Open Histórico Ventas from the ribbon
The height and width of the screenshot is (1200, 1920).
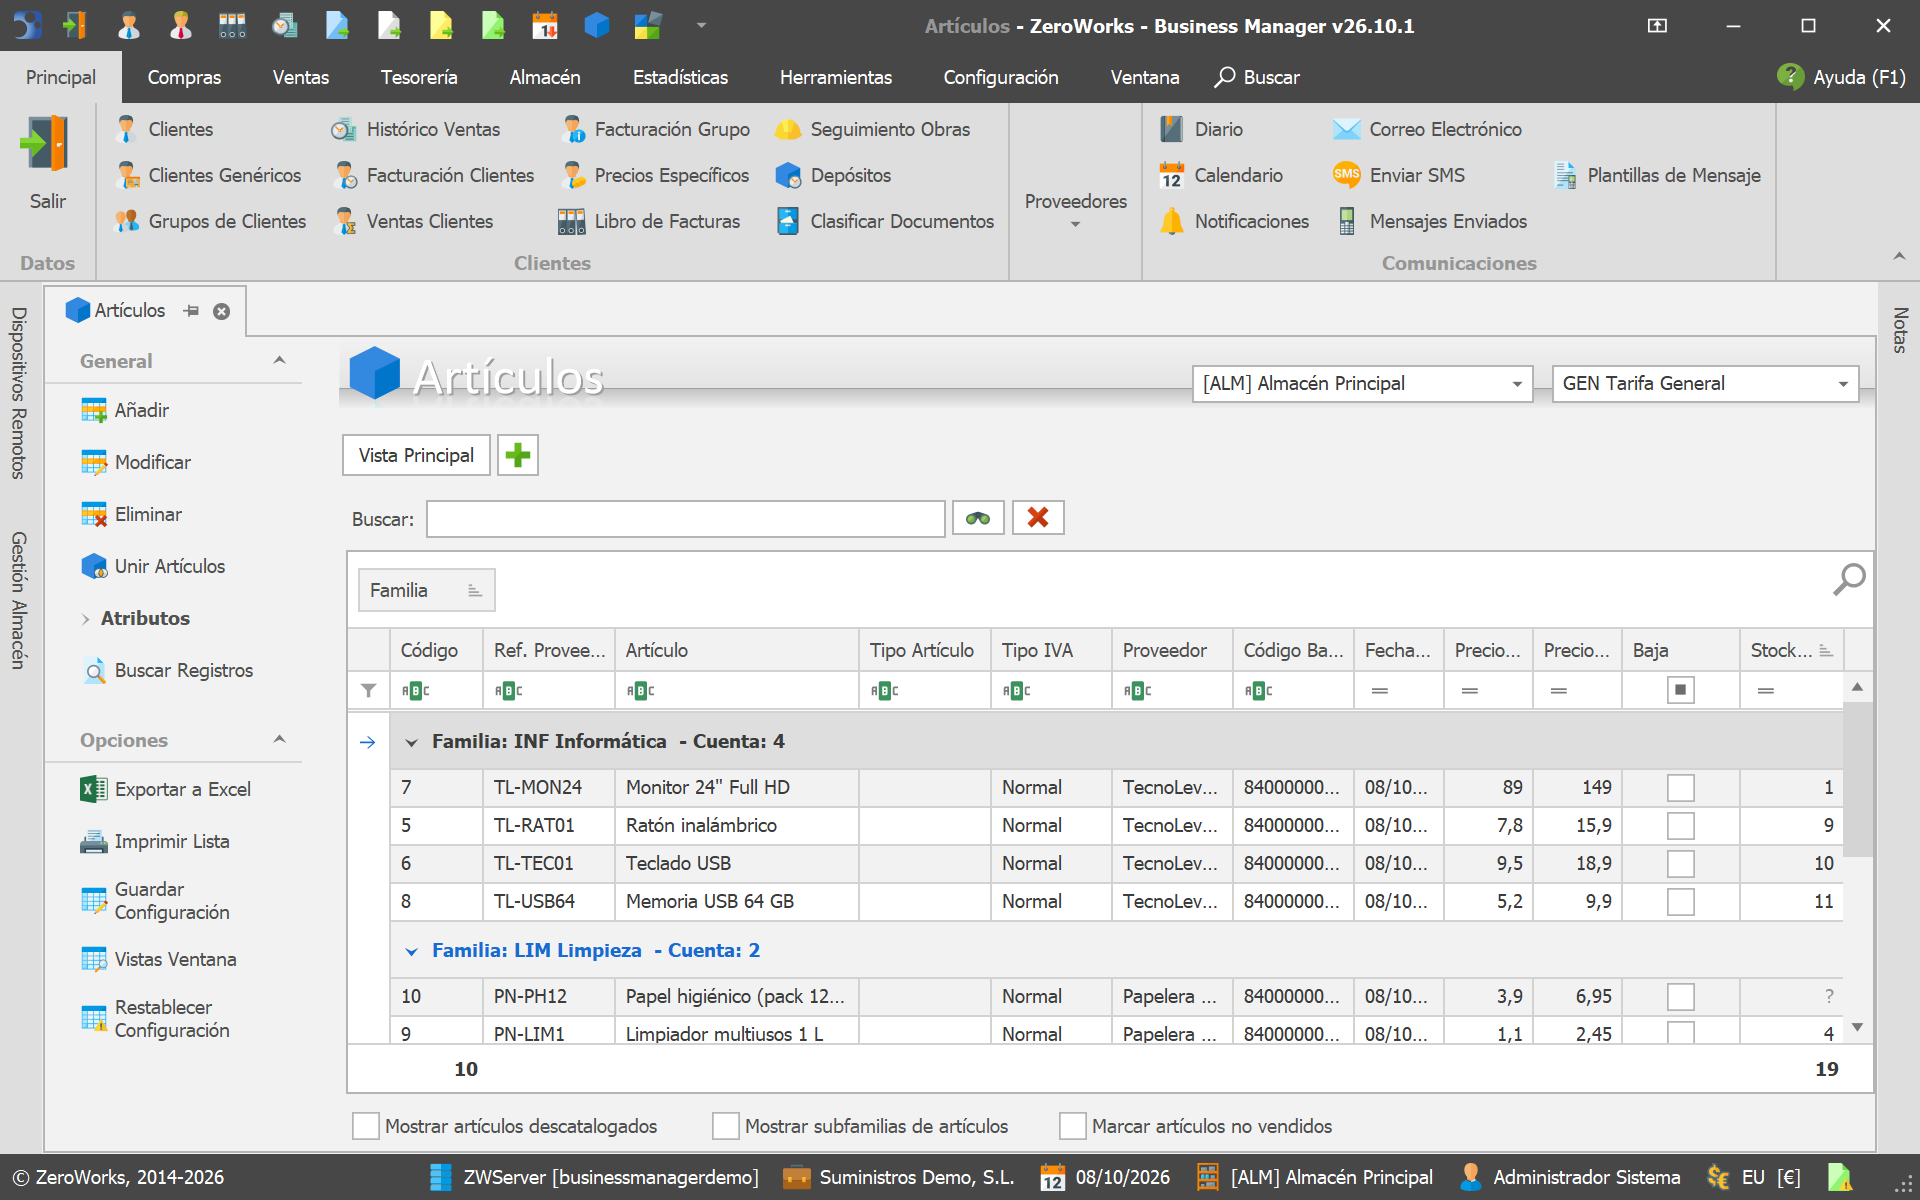416,129
